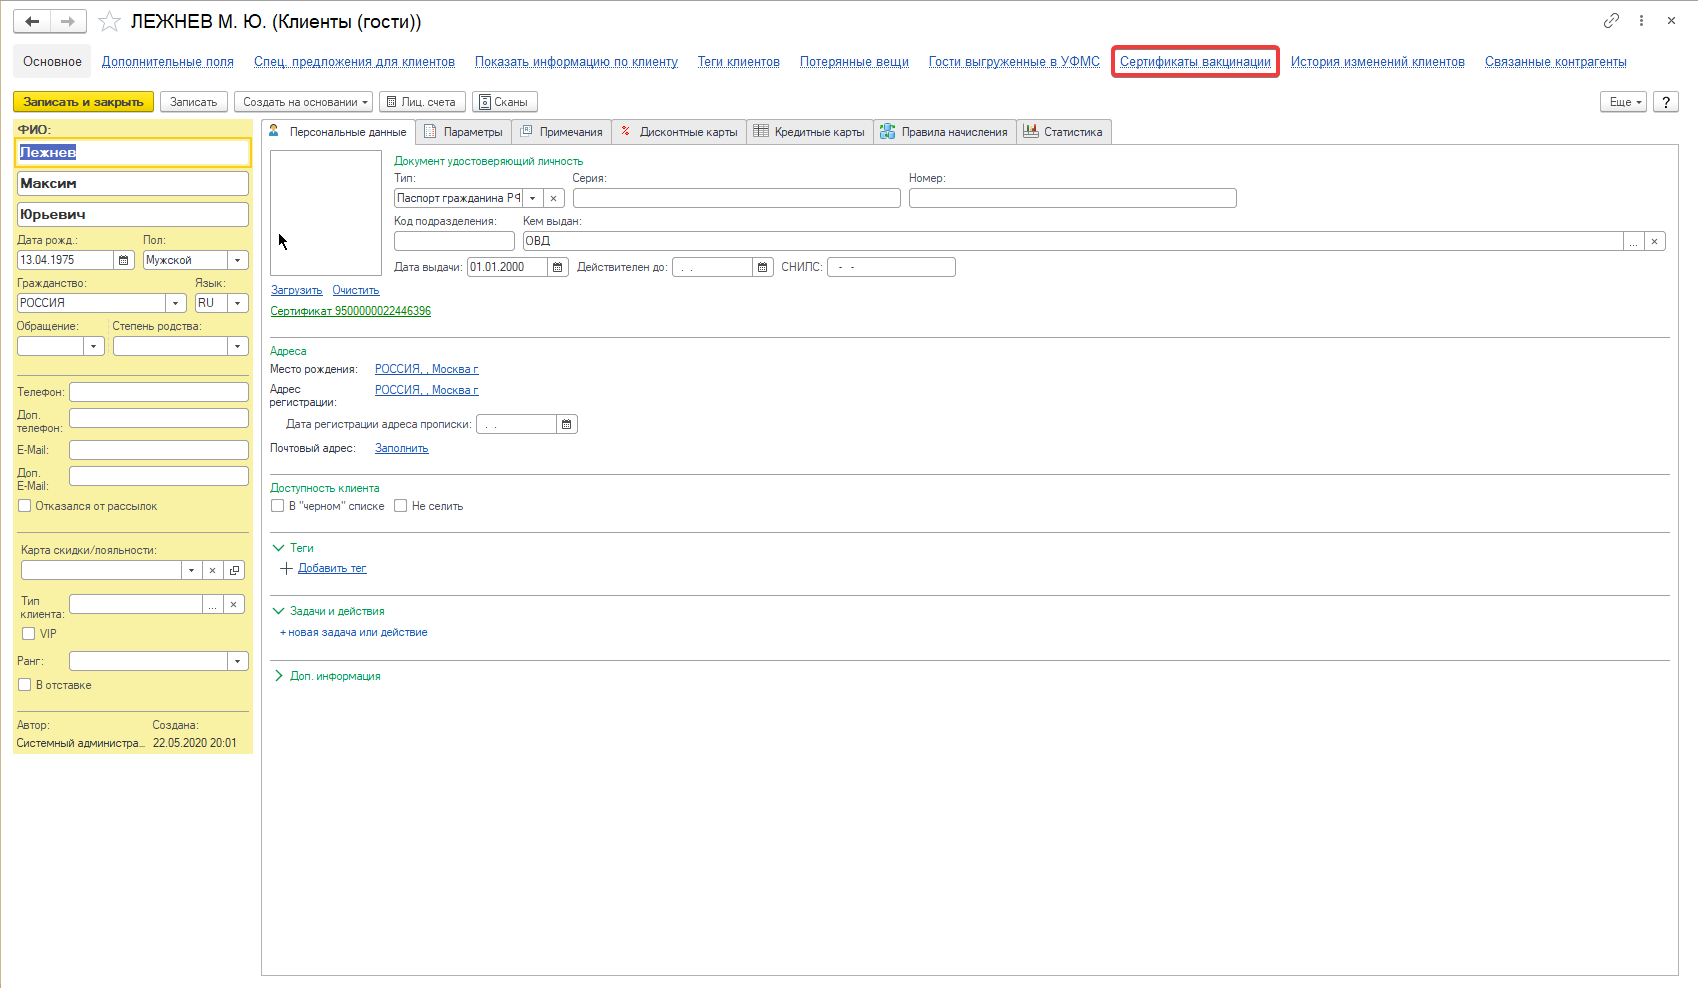Check the 'Не селить' option

click(x=401, y=506)
